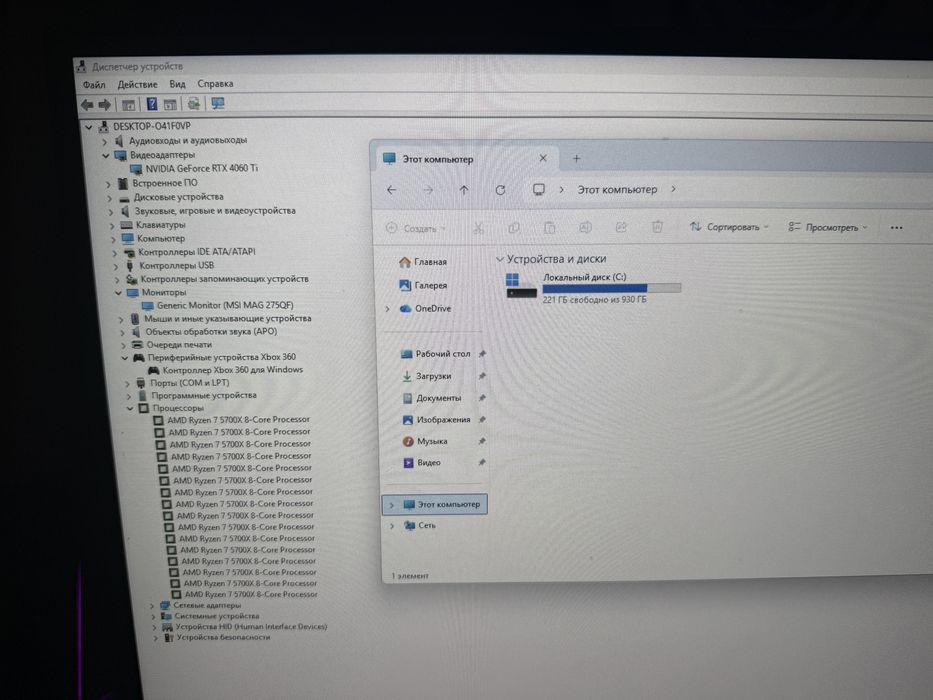Open Рабочий стол quick access folder

click(x=436, y=354)
